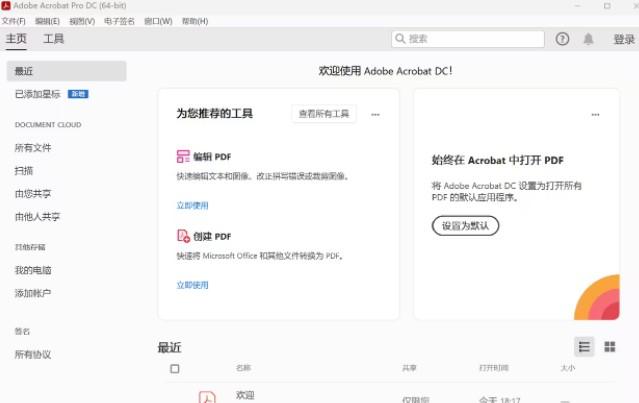Click the 编辑 PDF tool title
This screenshot has width=639, height=403.
coord(212,156)
